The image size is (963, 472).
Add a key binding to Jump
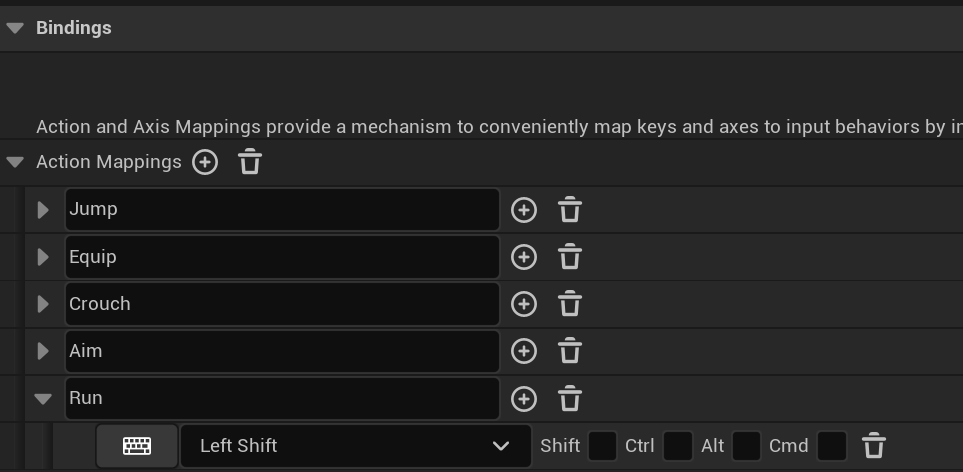click(524, 210)
